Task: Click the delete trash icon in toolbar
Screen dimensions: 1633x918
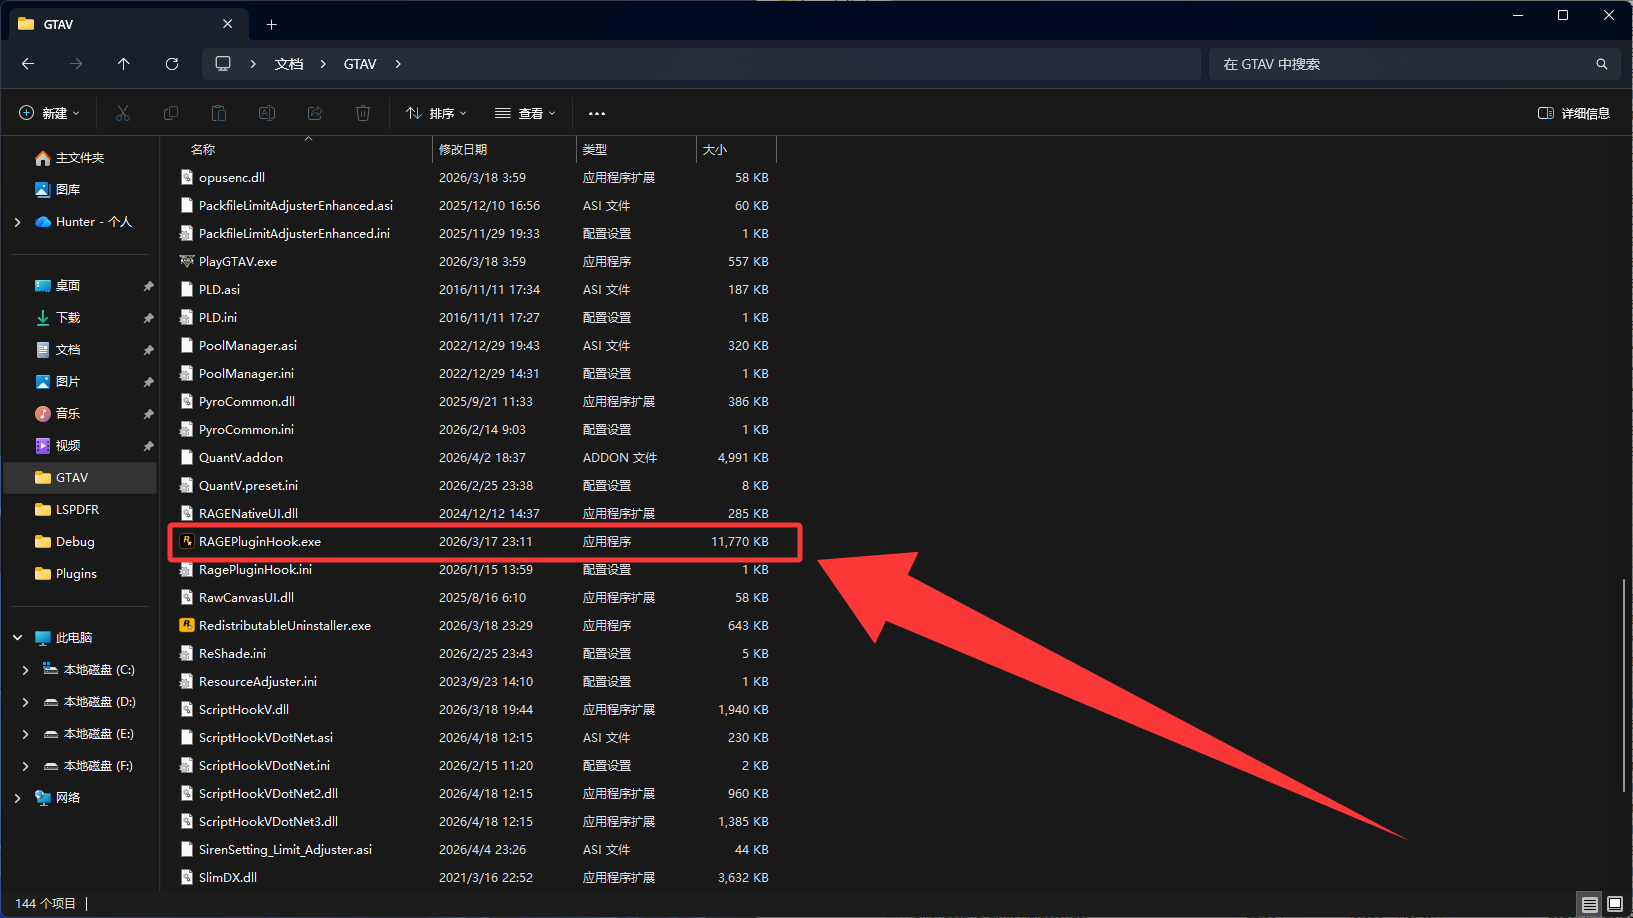Action: [363, 113]
